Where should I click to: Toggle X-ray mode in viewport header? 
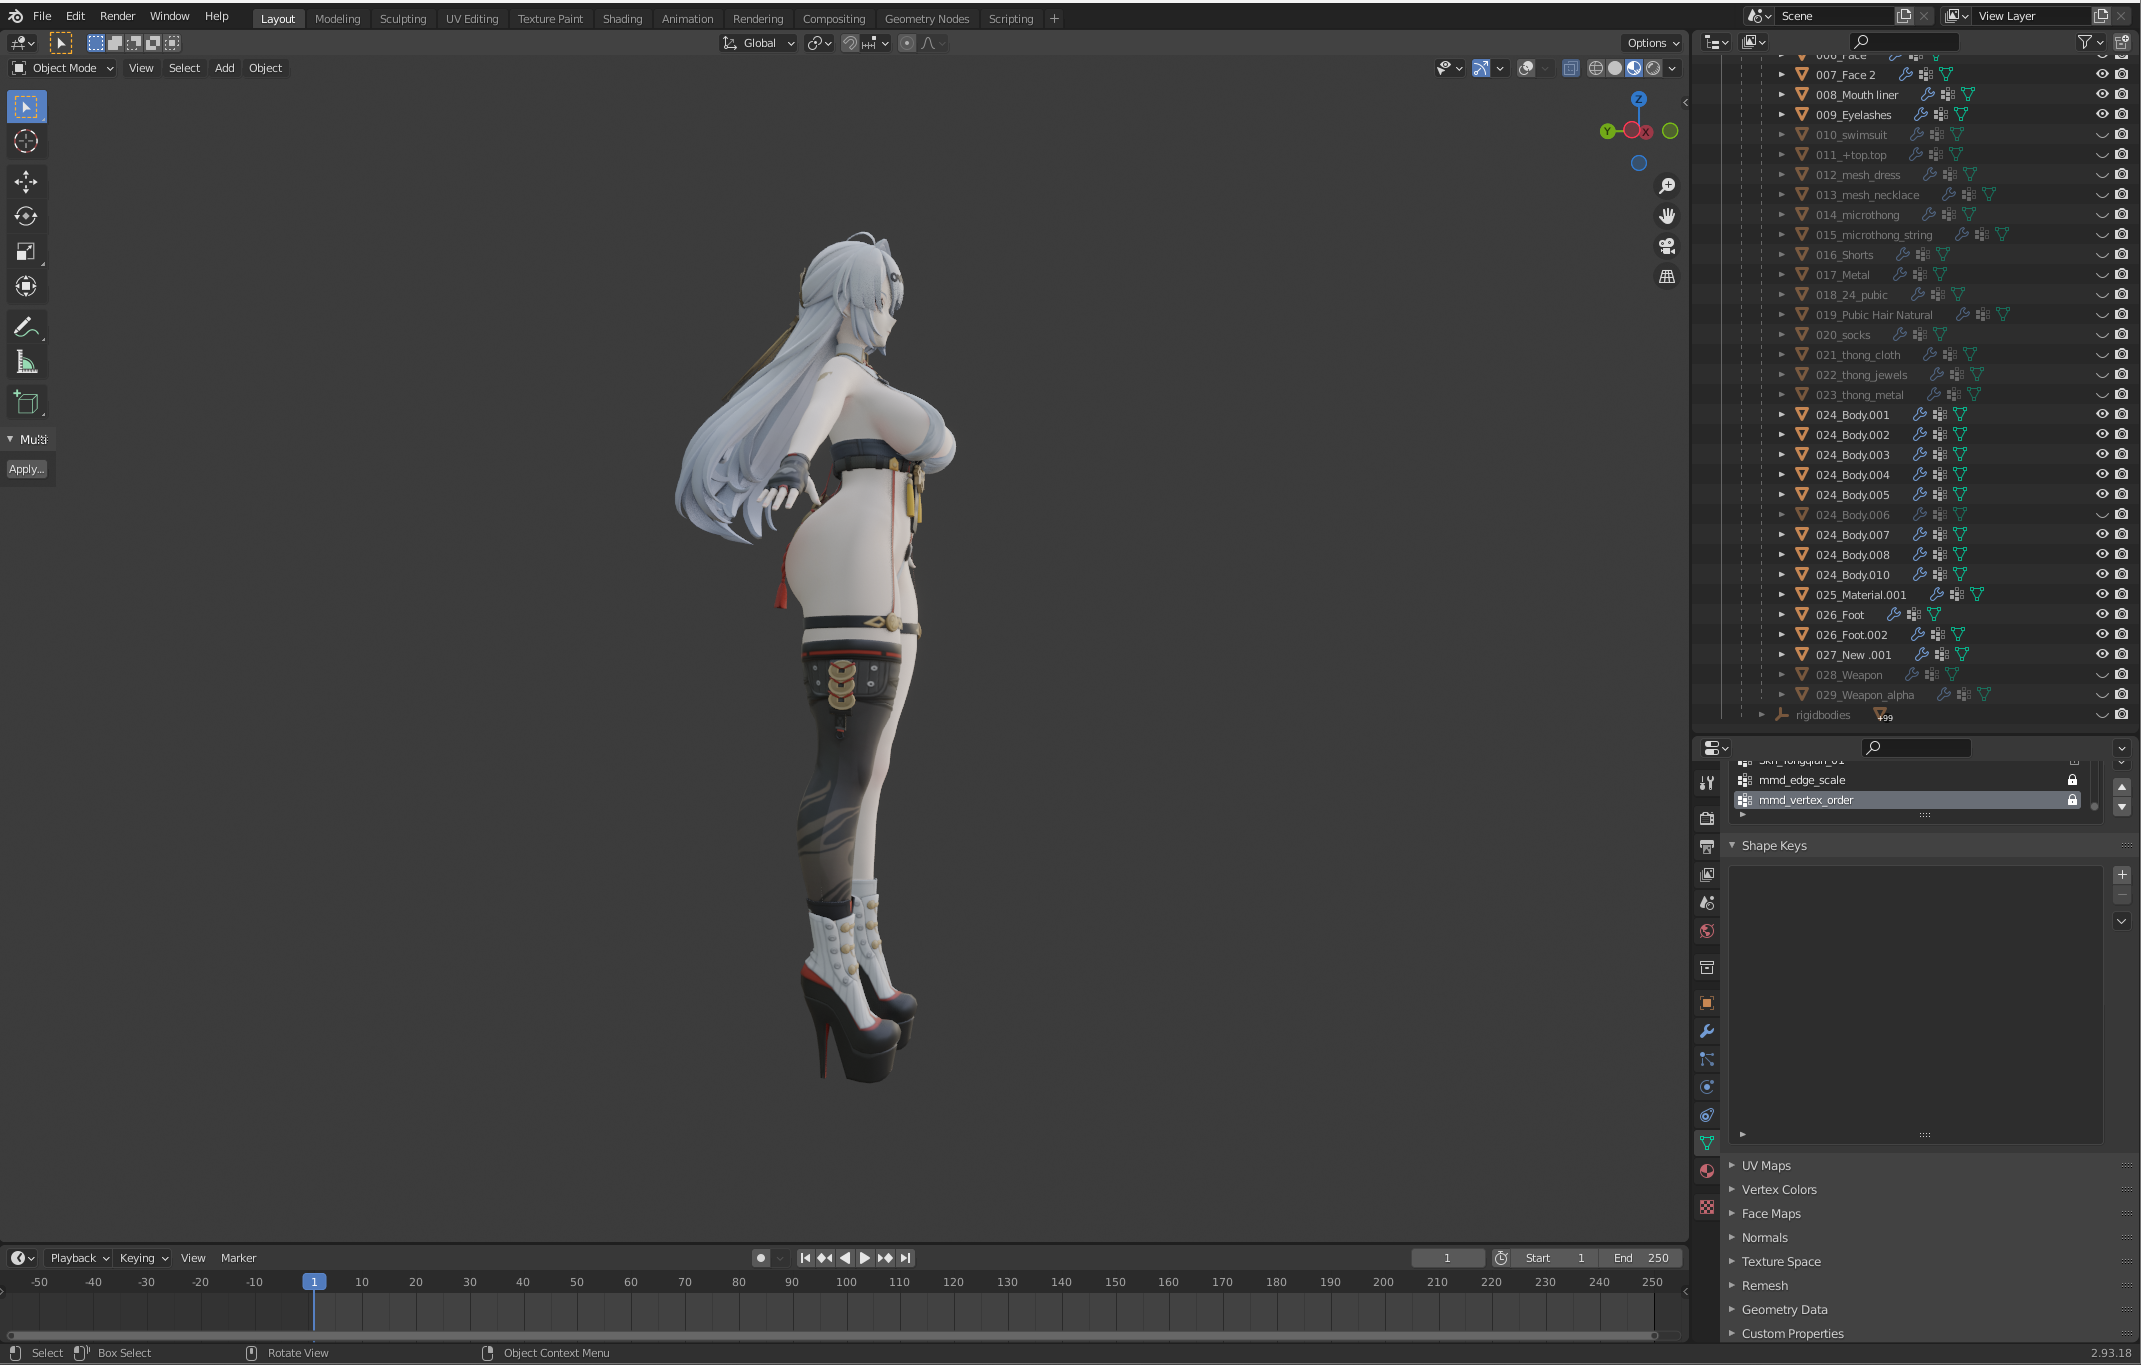pyautogui.click(x=1571, y=68)
